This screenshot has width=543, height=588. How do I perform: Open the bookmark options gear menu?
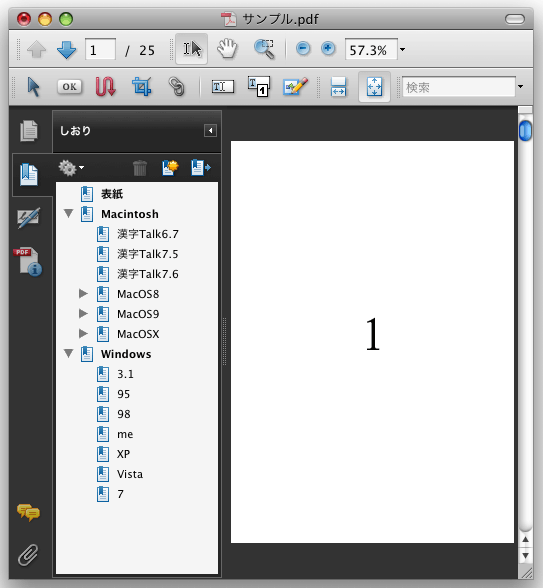click(x=70, y=168)
